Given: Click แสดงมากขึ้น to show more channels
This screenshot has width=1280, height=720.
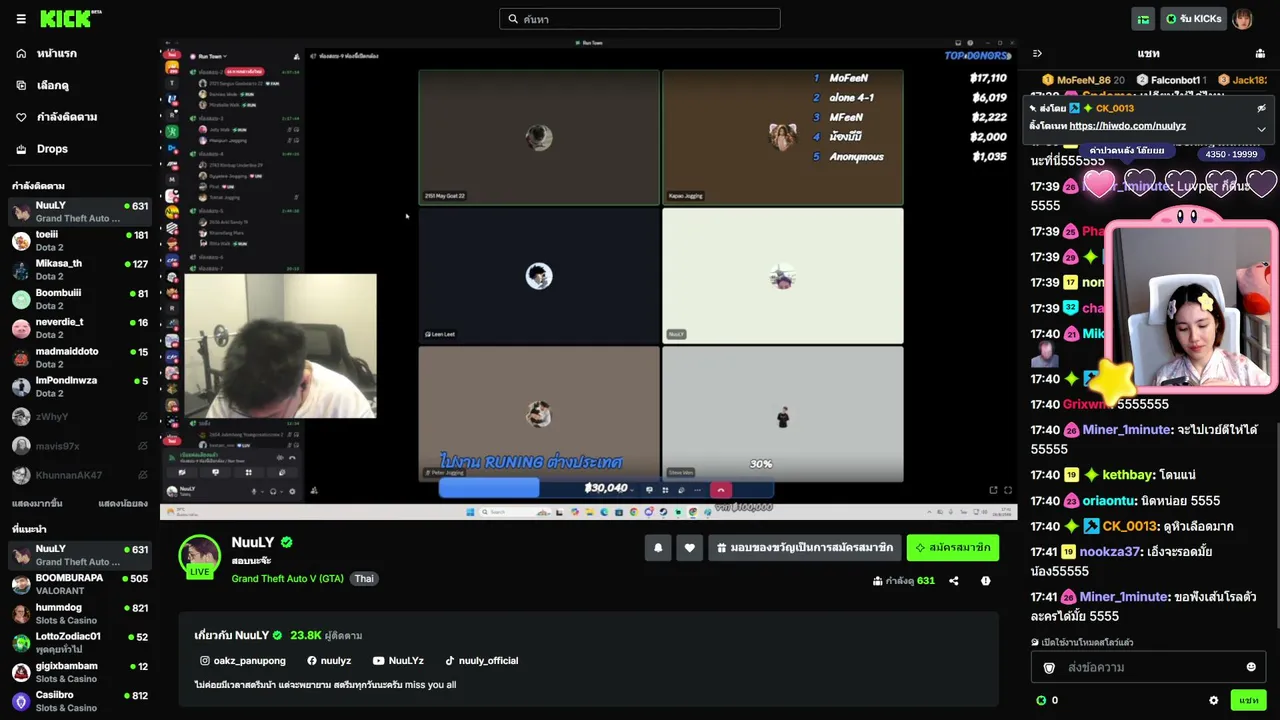Looking at the screenshot, I should (37, 503).
